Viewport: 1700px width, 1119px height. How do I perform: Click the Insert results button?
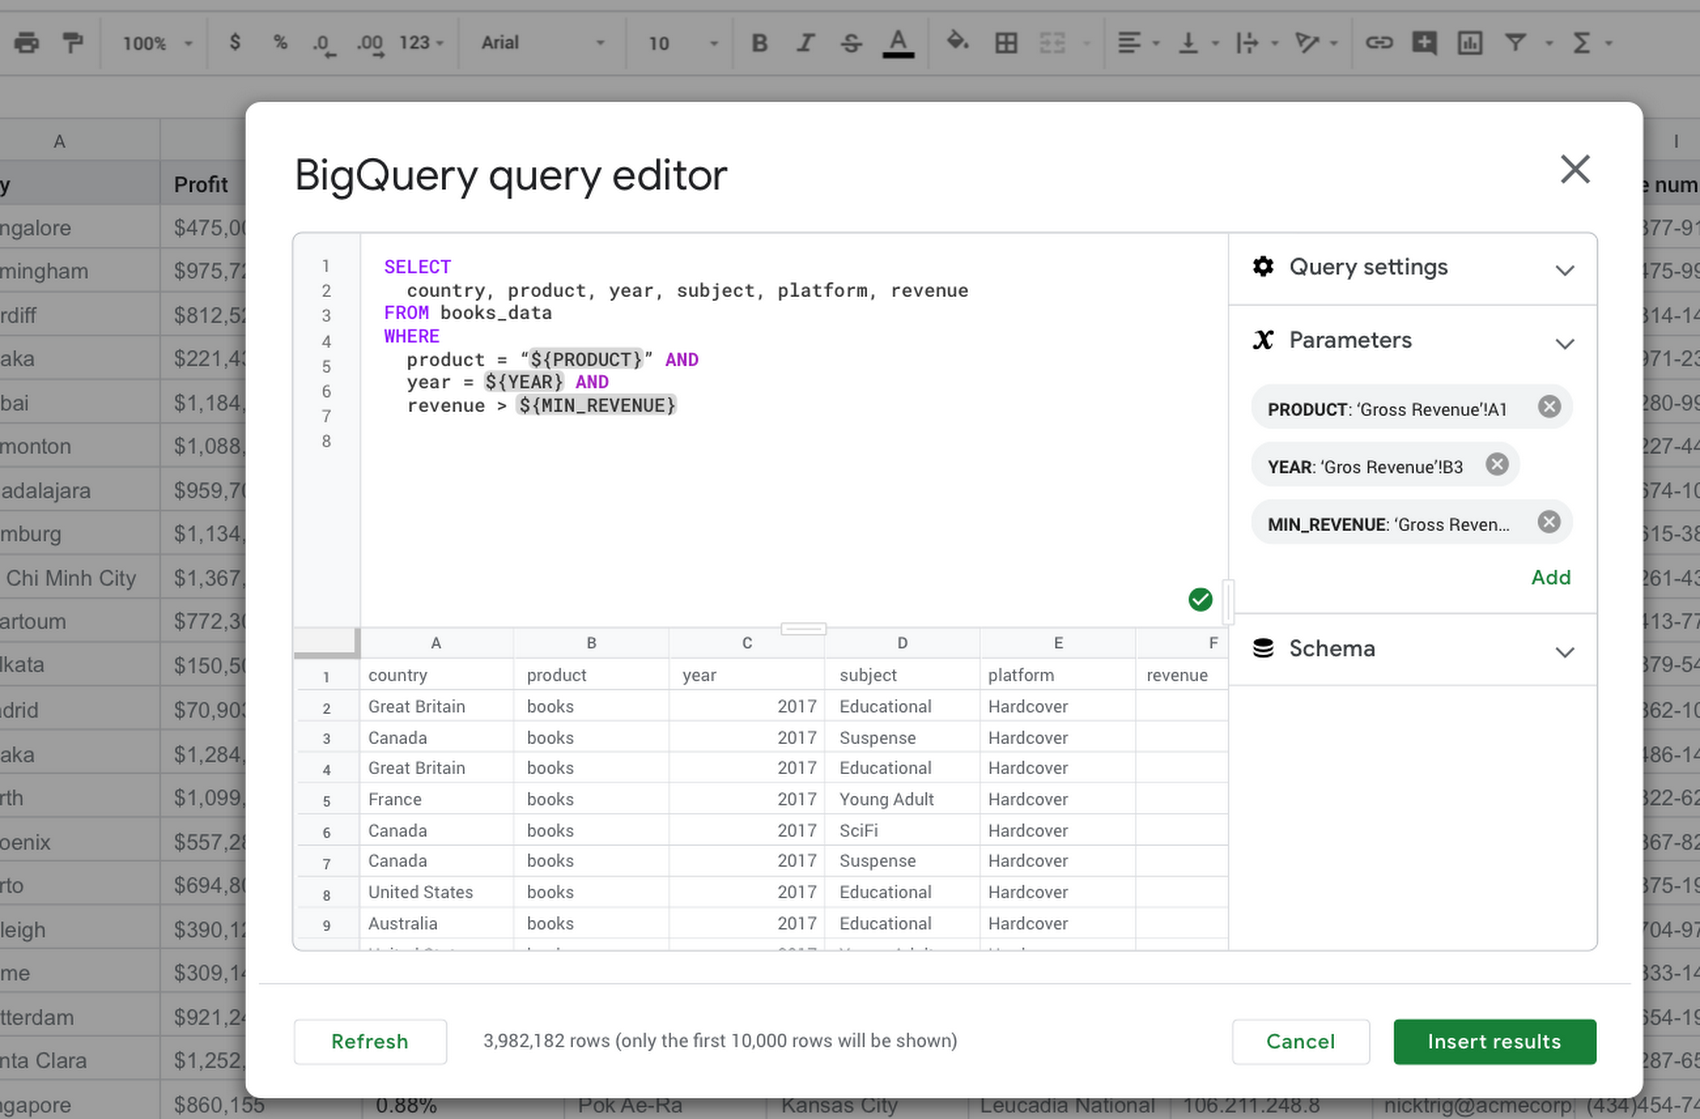click(1494, 1041)
